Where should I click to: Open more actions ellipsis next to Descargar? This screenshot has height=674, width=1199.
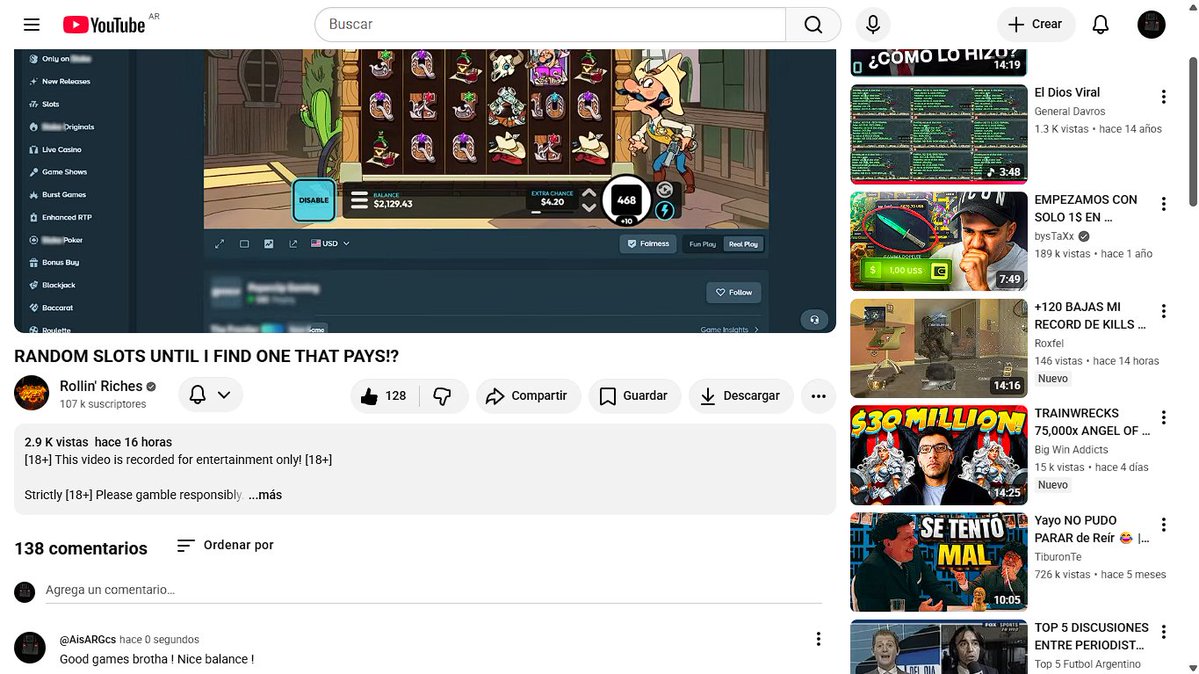818,396
